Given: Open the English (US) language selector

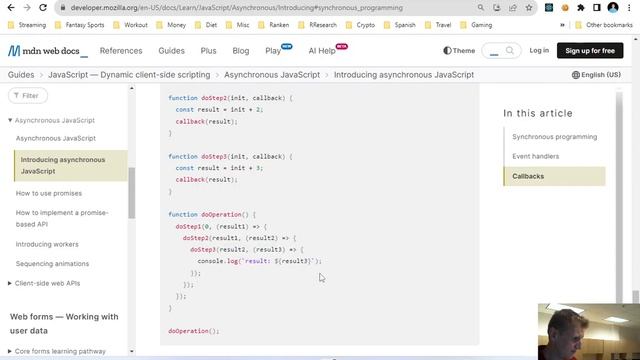Looking at the screenshot, I should pos(596,75).
